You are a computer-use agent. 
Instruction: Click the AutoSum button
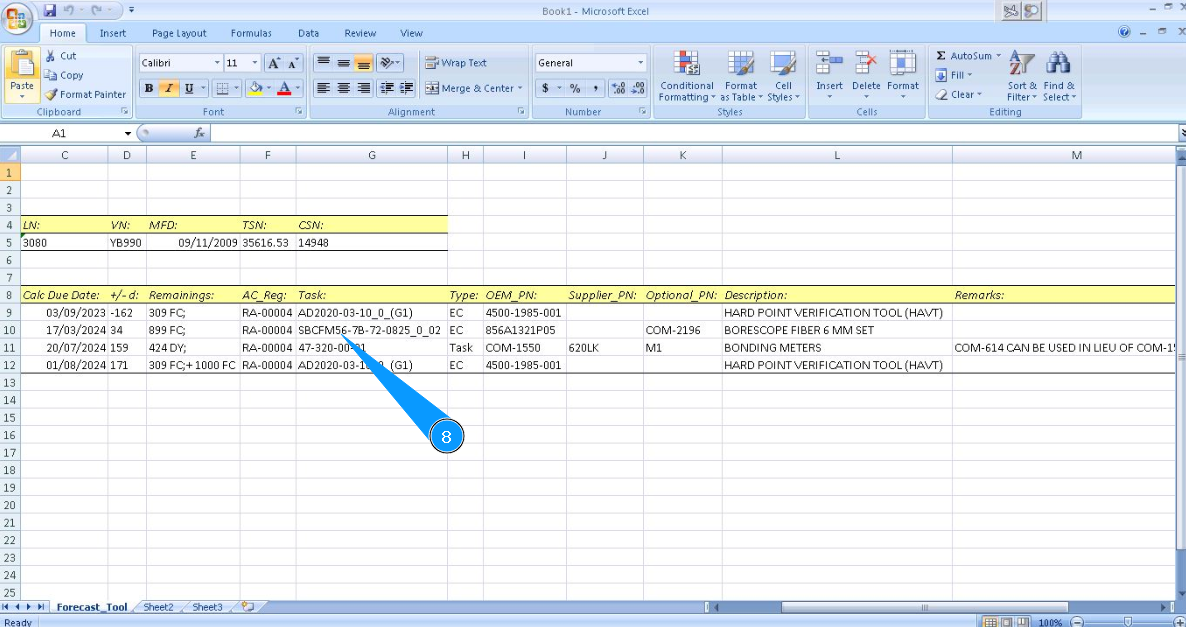[964, 56]
